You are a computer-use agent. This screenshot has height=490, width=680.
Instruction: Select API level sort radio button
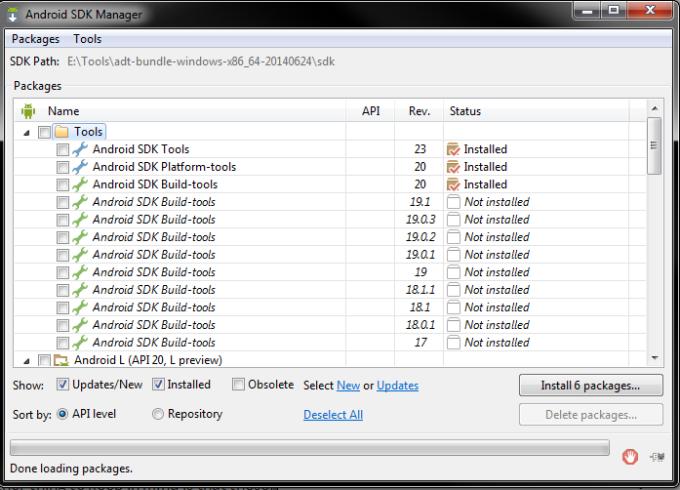pos(62,414)
